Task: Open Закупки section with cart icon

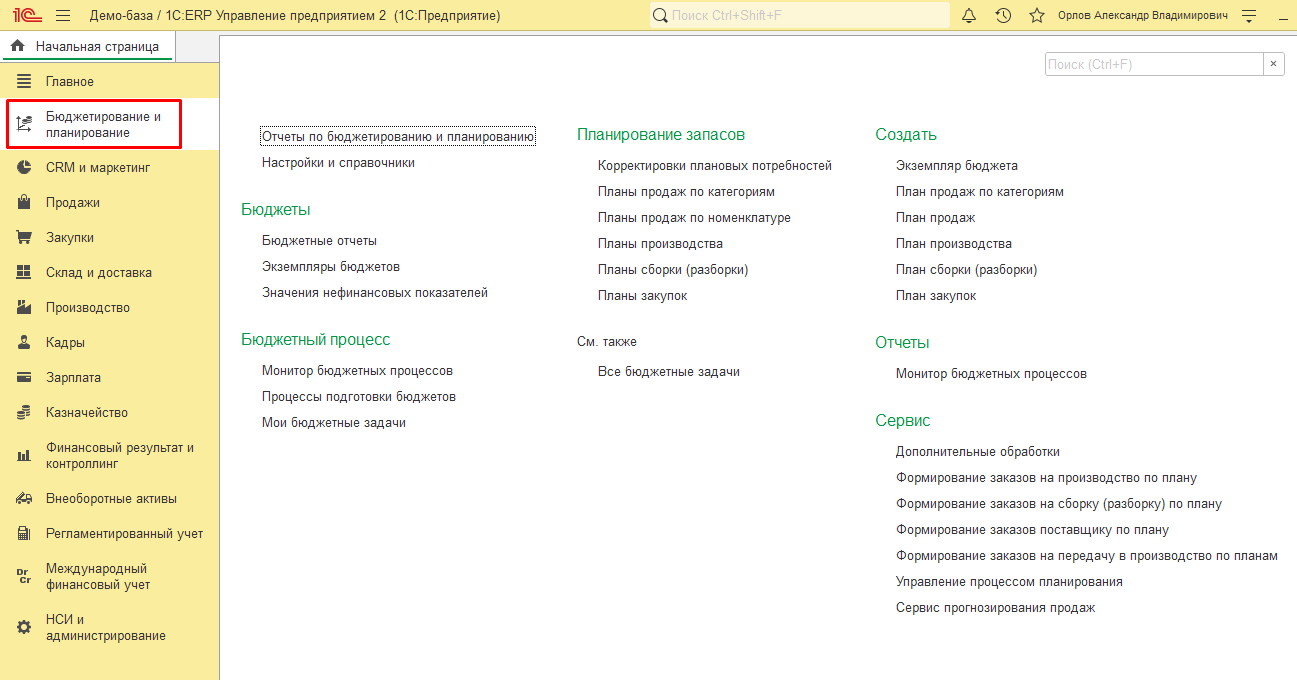Action: click(70, 238)
